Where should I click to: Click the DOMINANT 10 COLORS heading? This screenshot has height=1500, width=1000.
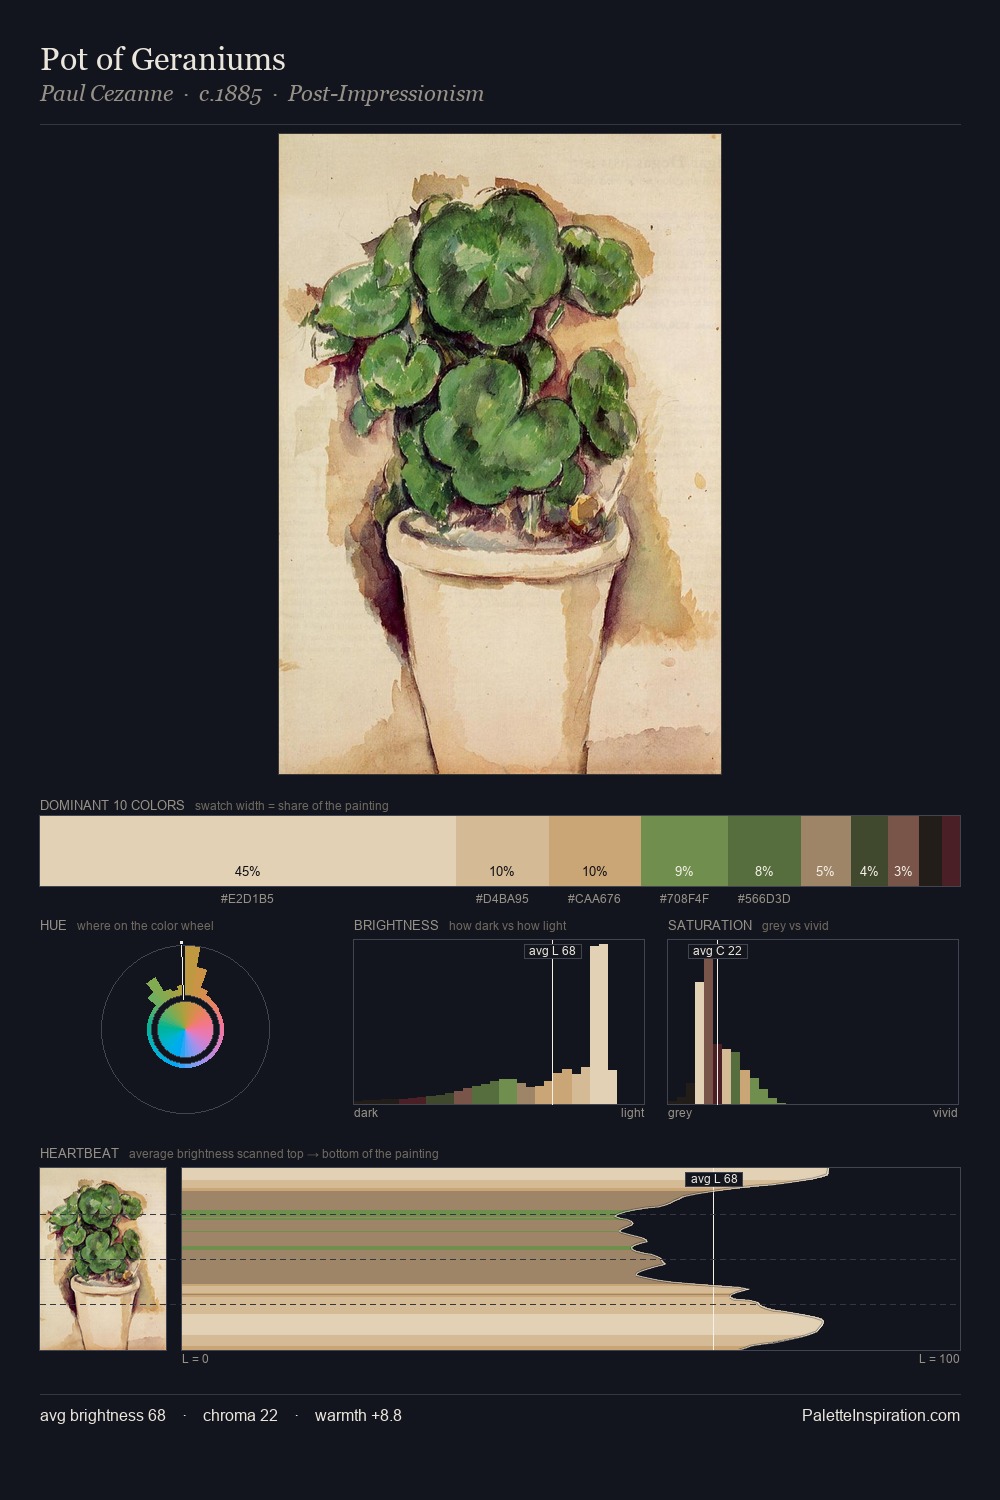coord(112,805)
